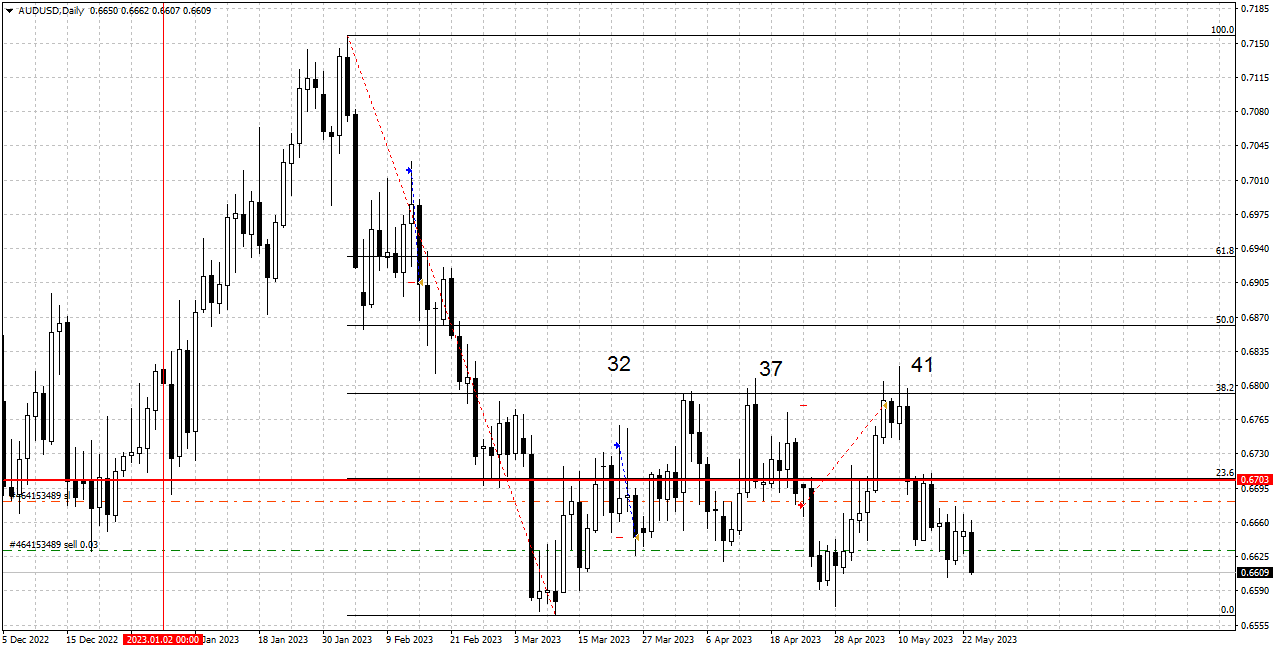Click the 0.6870 price scale value
This screenshot has height=651, width=1276.
pos(1255,318)
